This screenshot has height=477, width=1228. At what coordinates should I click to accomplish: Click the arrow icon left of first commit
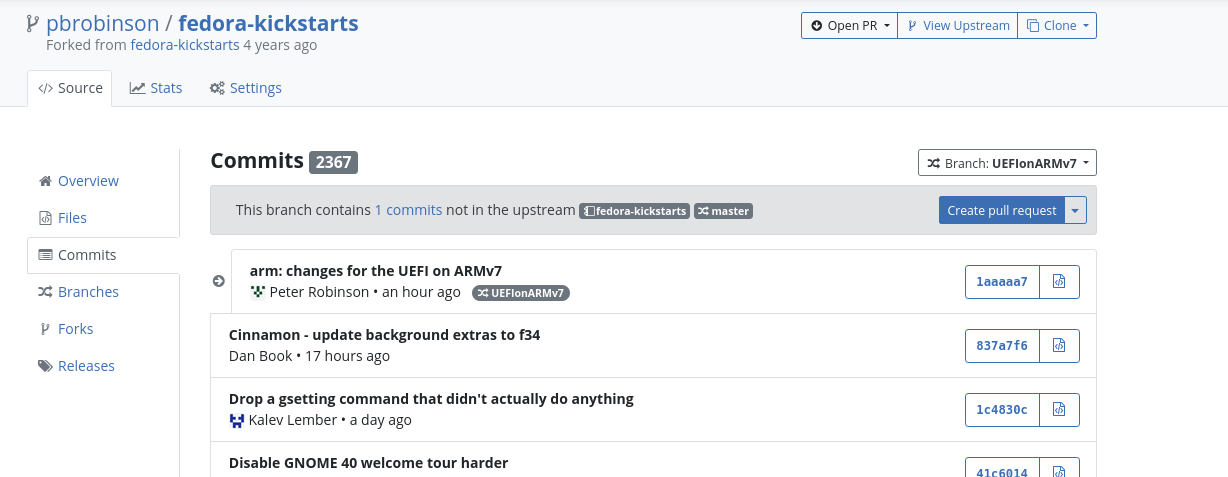click(x=219, y=281)
